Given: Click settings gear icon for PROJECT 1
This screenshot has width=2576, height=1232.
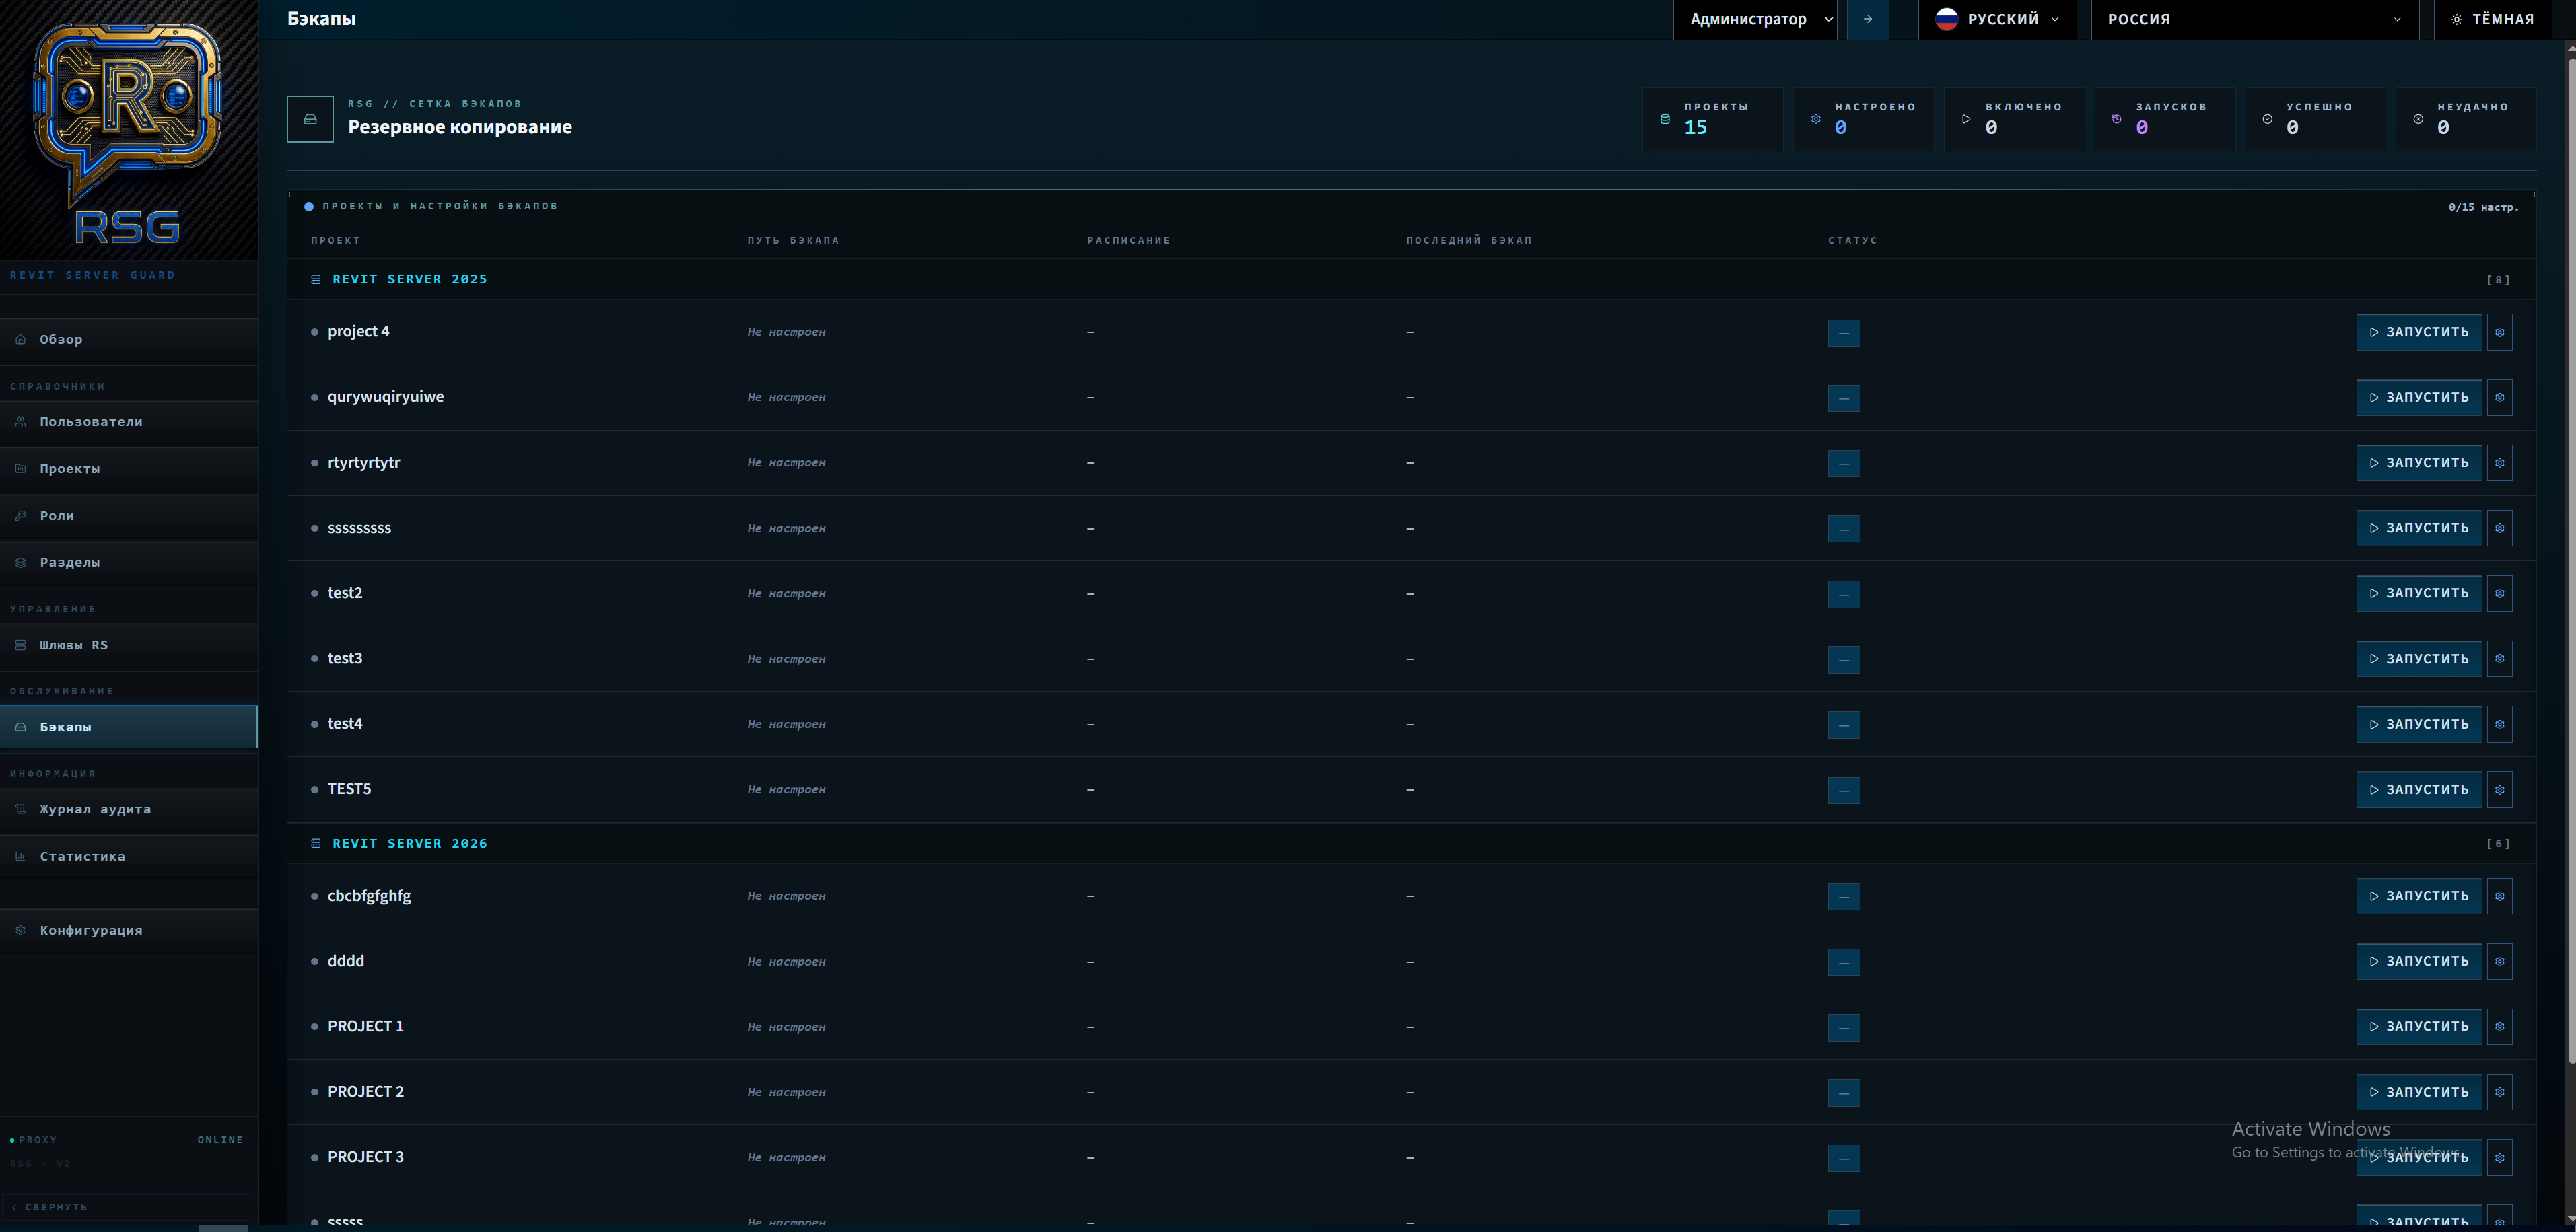Looking at the screenshot, I should 2499,1027.
